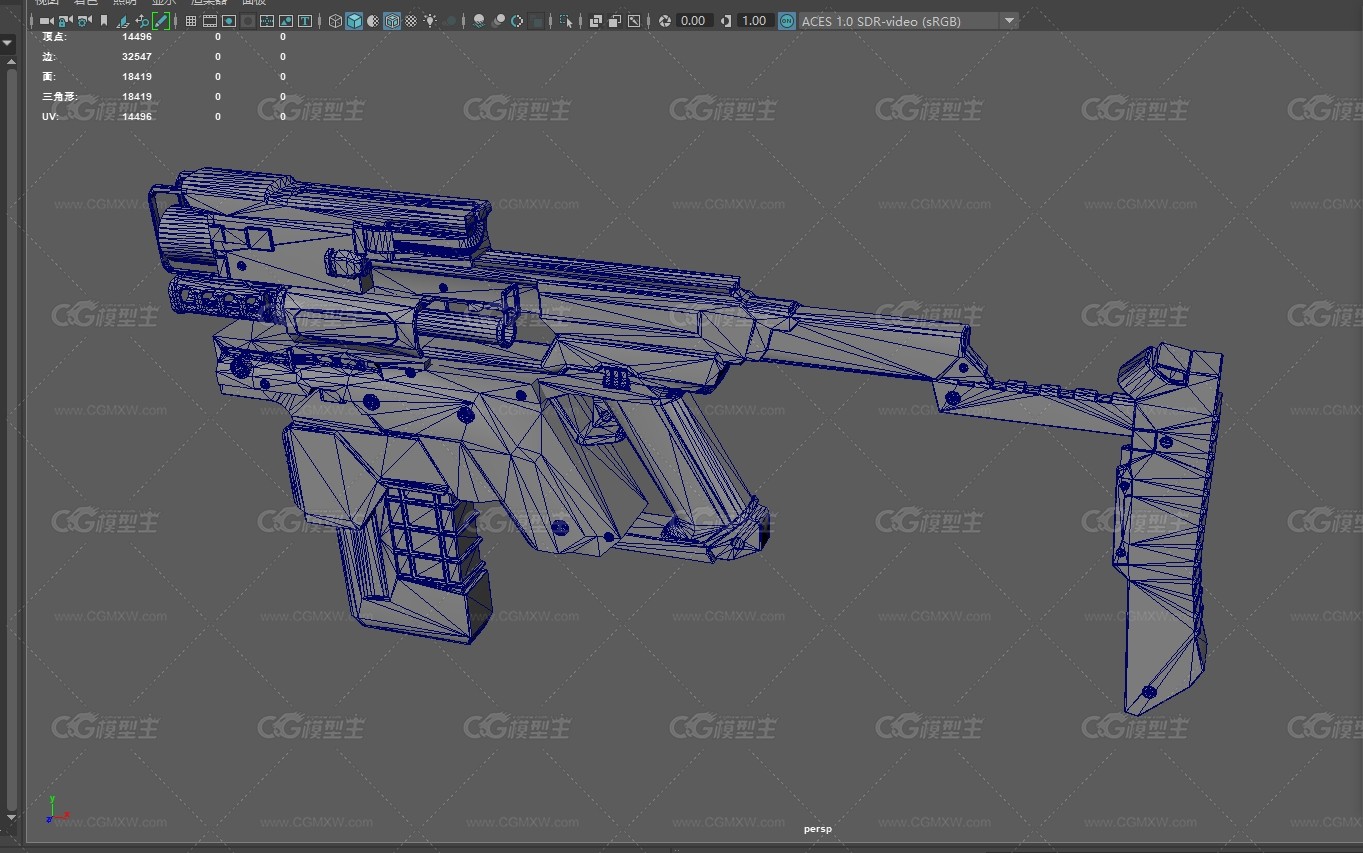
Task: Click the '边:' HUD label
Action: [x=49, y=57]
